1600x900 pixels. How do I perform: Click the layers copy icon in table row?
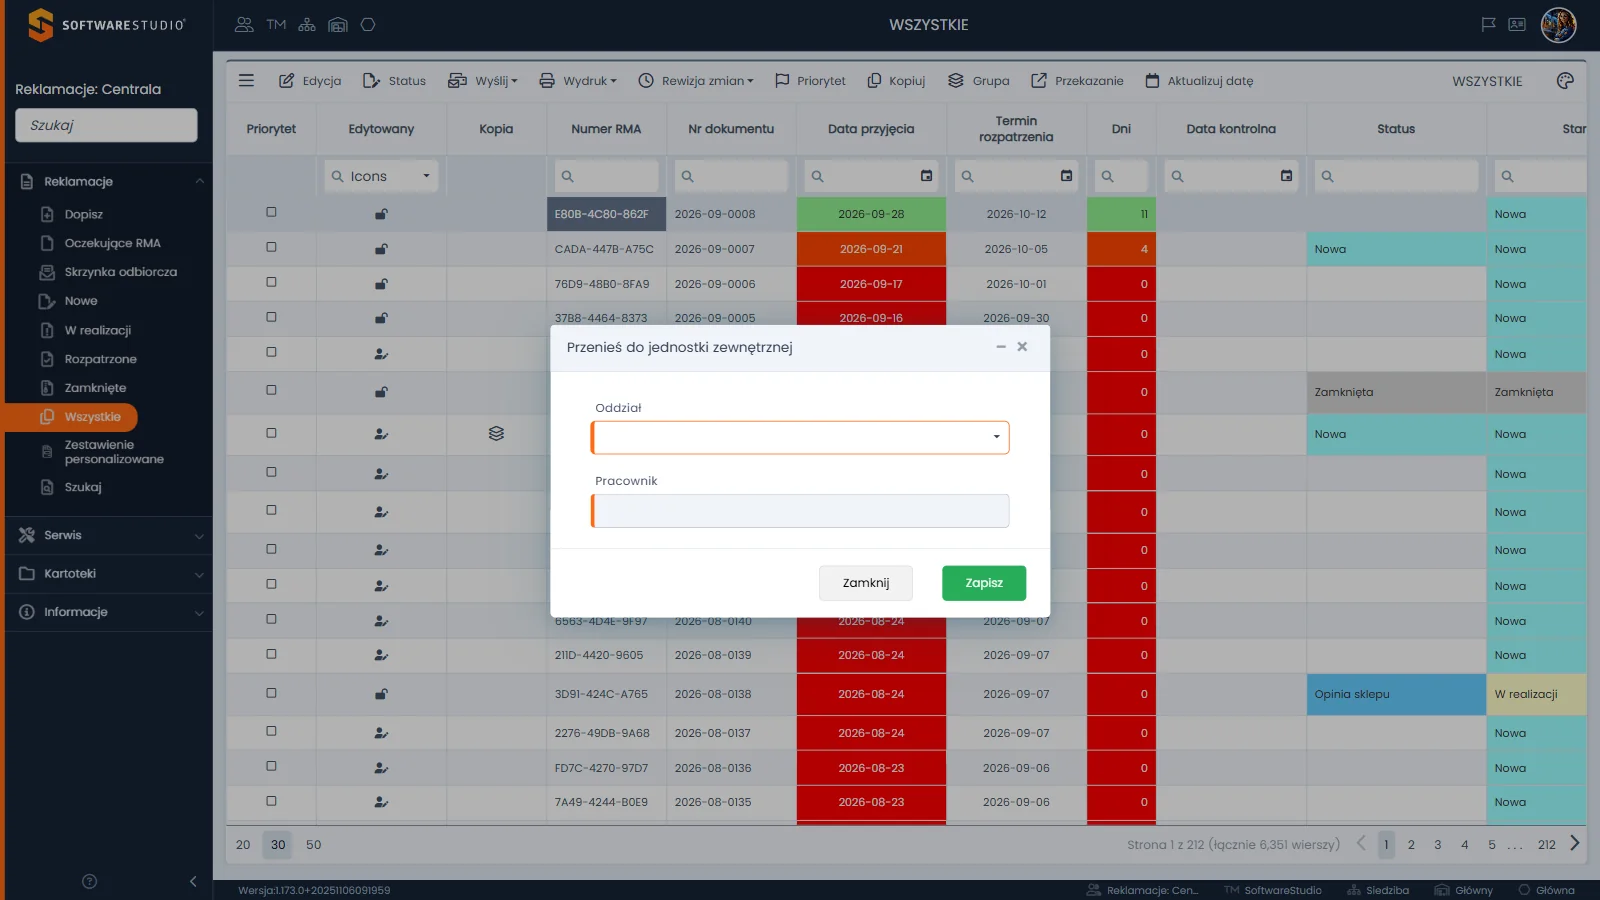(496, 434)
